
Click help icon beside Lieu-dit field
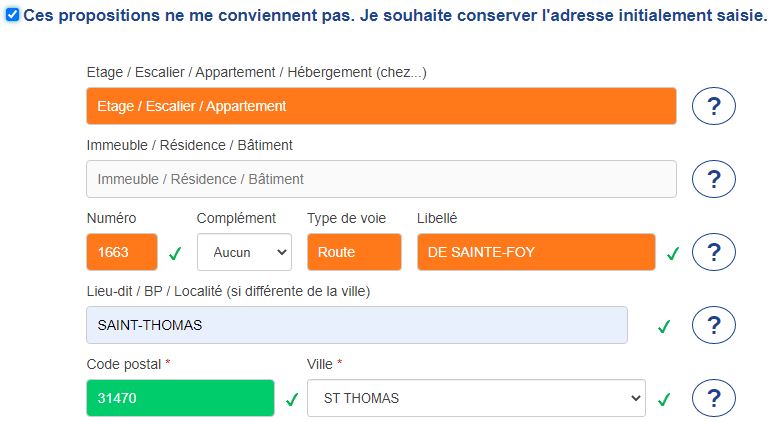714,325
